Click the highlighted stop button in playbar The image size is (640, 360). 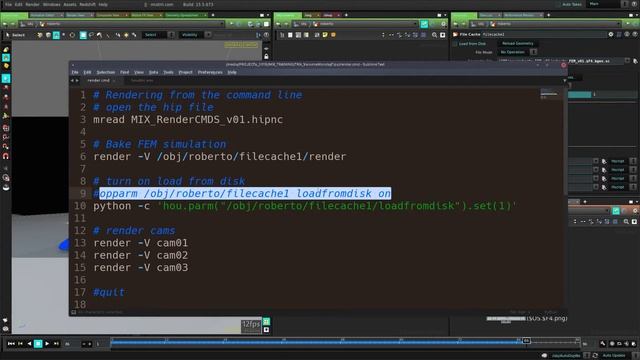[x=38, y=344]
